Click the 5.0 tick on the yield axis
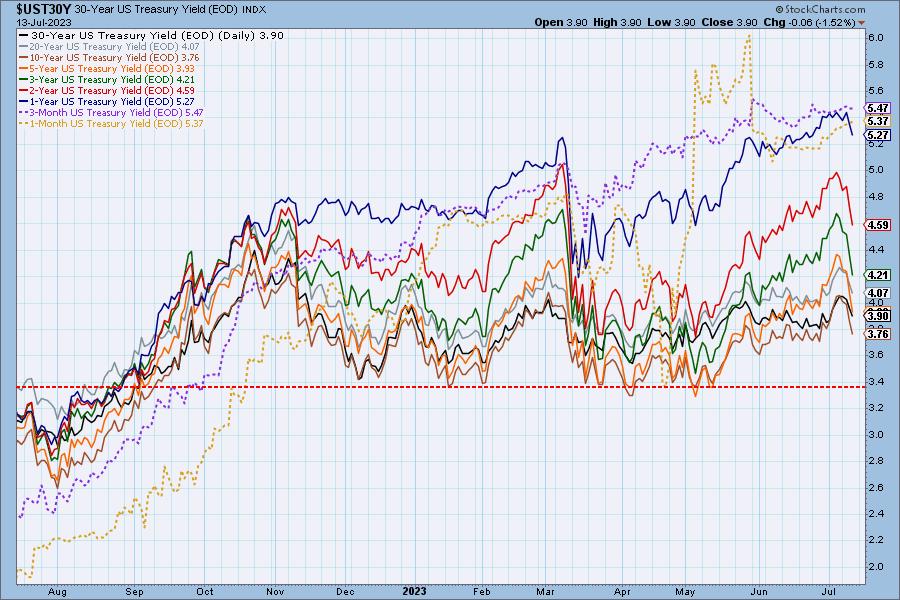The width and height of the screenshot is (900, 600). (875, 169)
